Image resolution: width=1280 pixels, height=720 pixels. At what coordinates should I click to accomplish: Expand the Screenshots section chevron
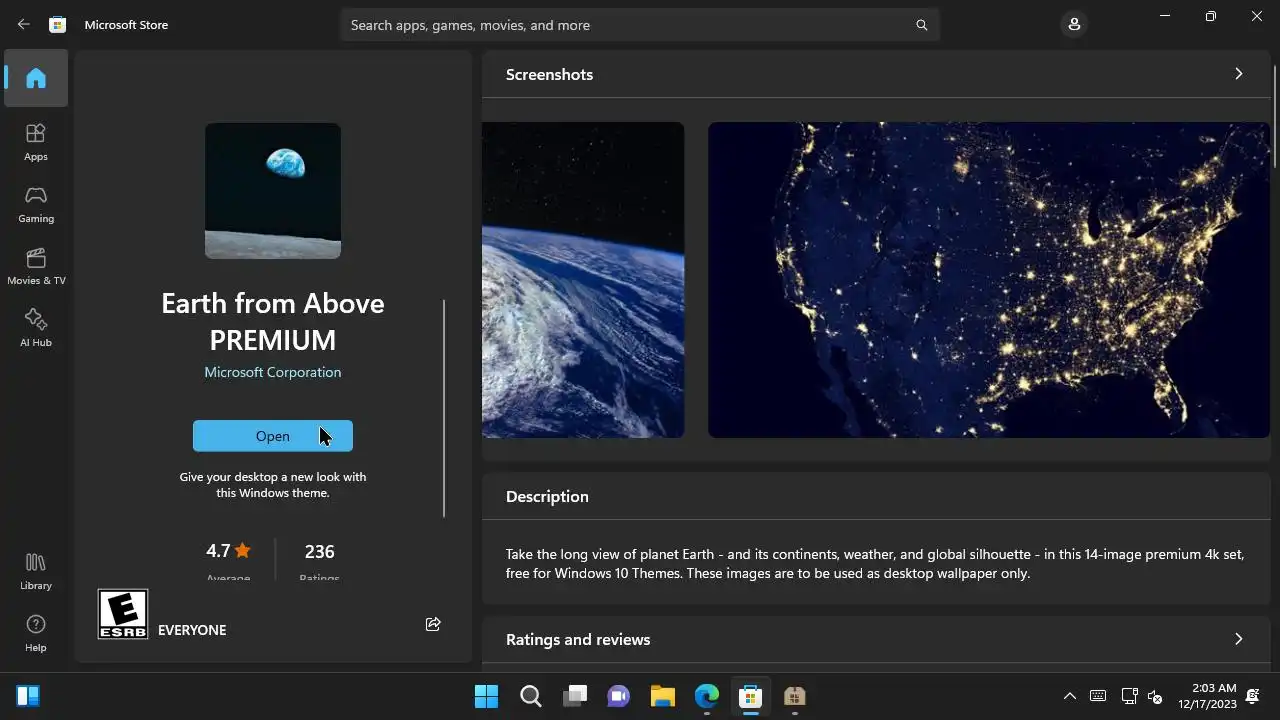1239,74
